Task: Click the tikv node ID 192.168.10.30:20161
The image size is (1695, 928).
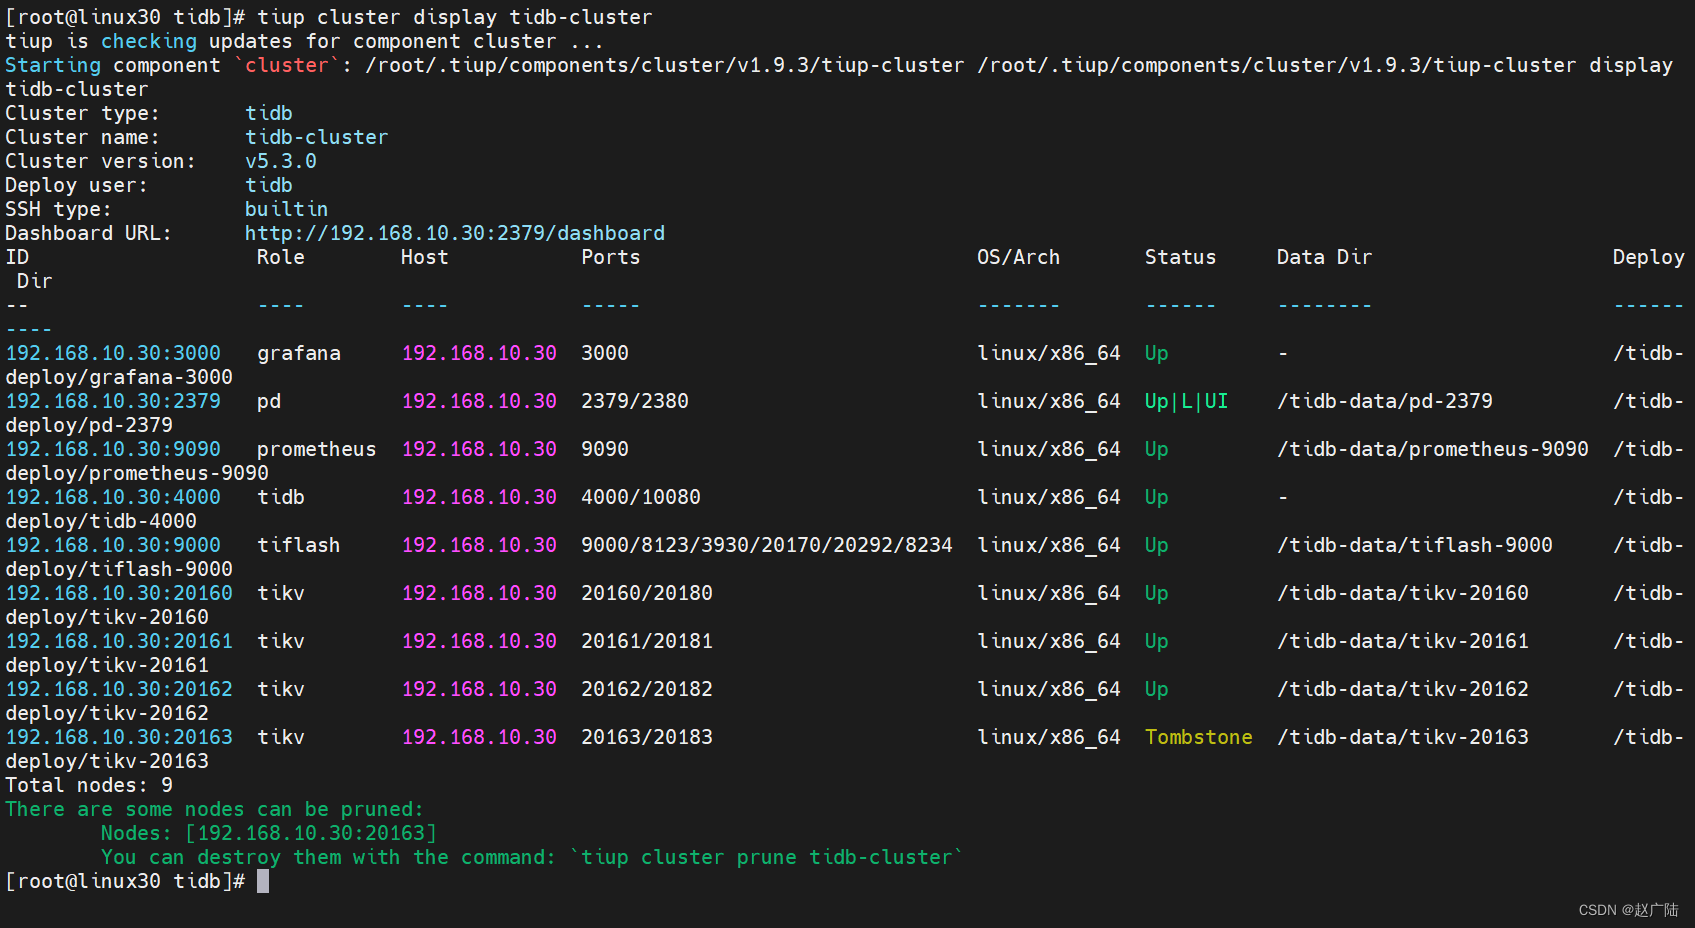Action: tap(119, 641)
